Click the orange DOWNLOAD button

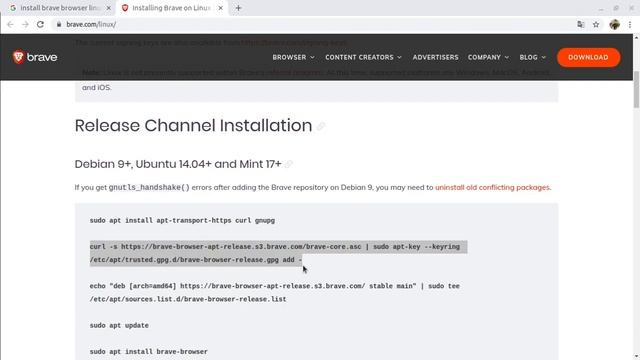pyautogui.click(x=588, y=57)
